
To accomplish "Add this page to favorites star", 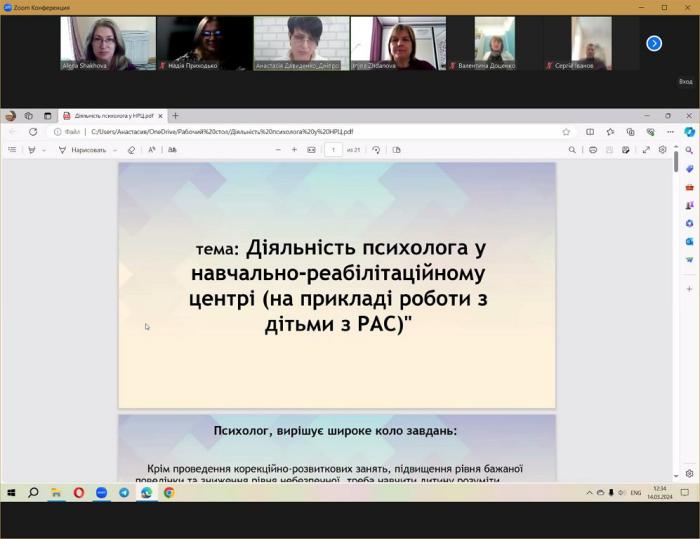I will tap(566, 132).
